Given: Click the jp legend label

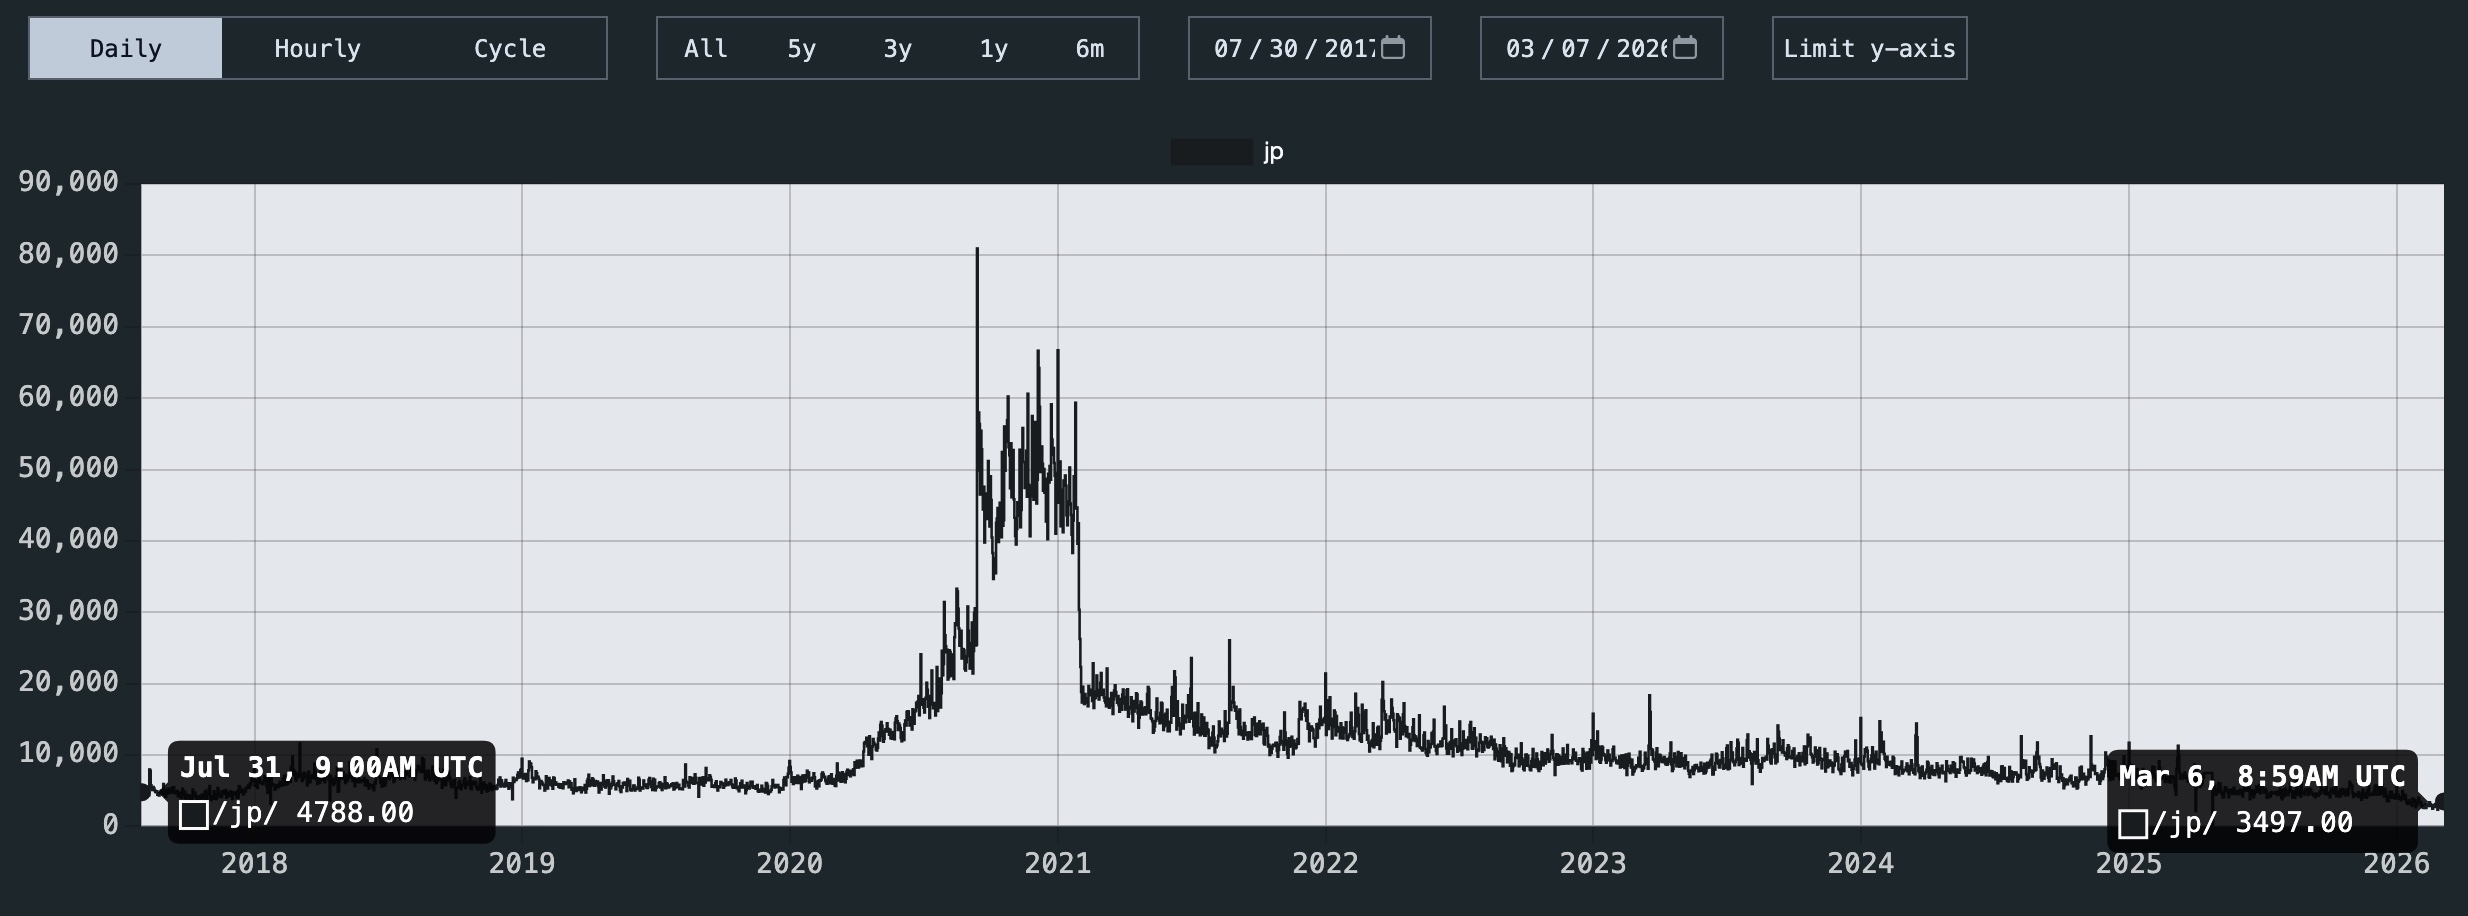Looking at the screenshot, I should pyautogui.click(x=1273, y=152).
